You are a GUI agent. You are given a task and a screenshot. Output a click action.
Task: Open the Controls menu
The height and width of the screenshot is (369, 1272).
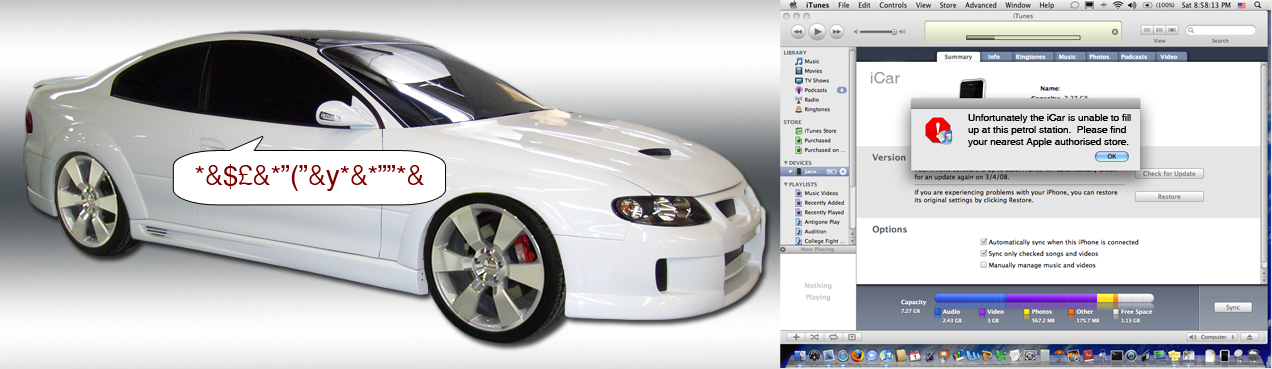click(893, 5)
